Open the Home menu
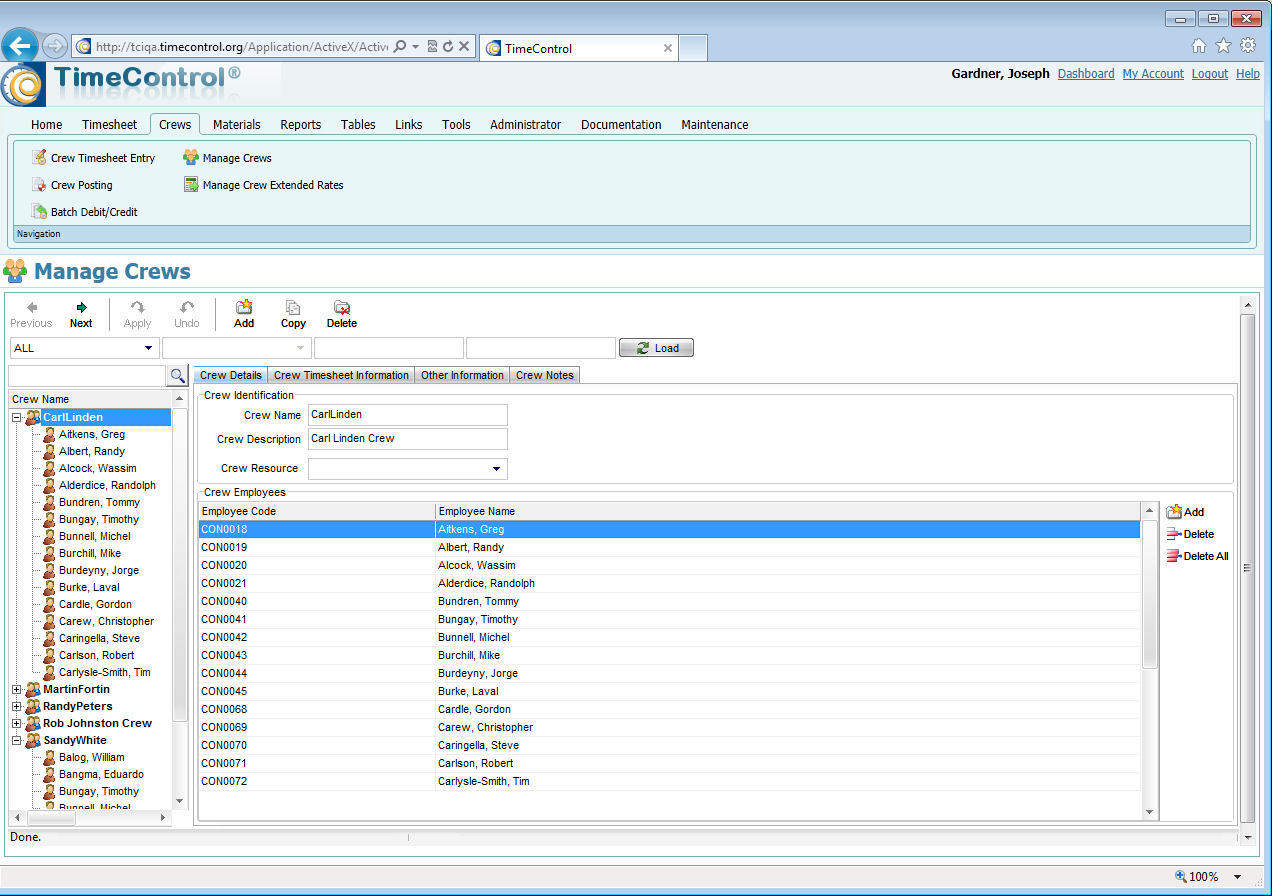Viewport: 1272px width, 896px height. (x=46, y=125)
